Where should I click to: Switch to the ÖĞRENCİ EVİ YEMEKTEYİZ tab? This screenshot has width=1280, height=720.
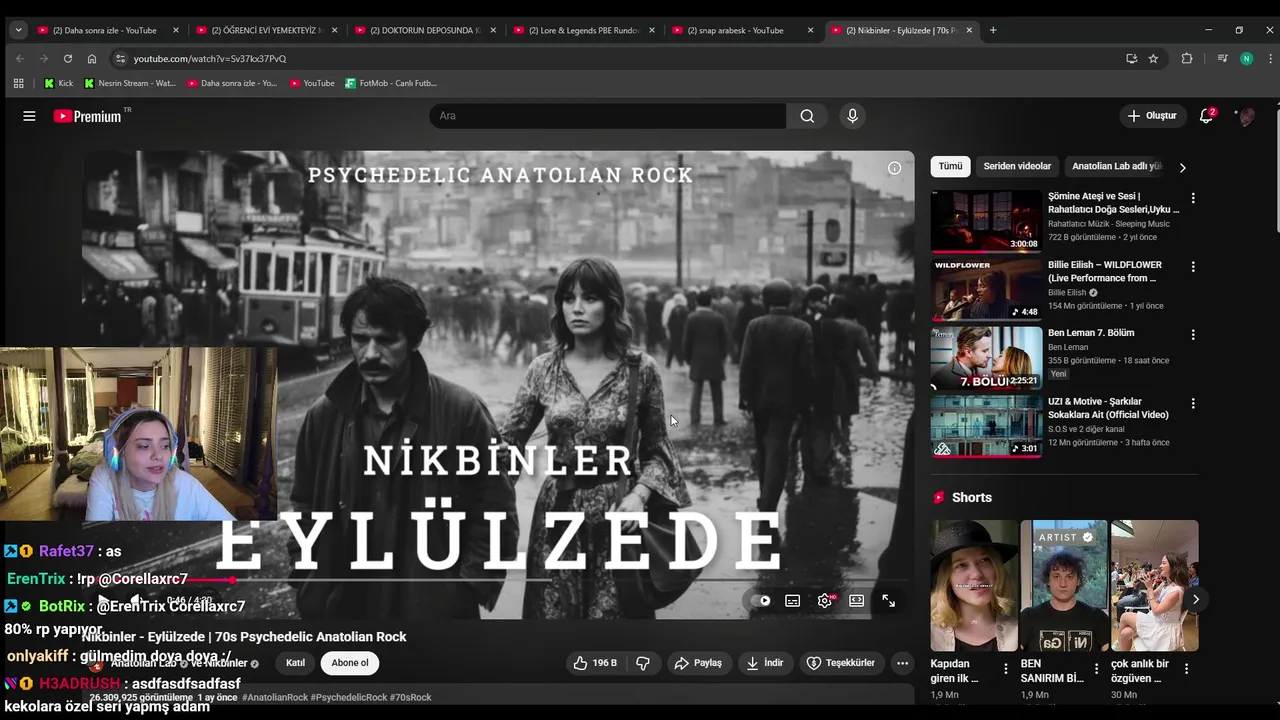266,30
